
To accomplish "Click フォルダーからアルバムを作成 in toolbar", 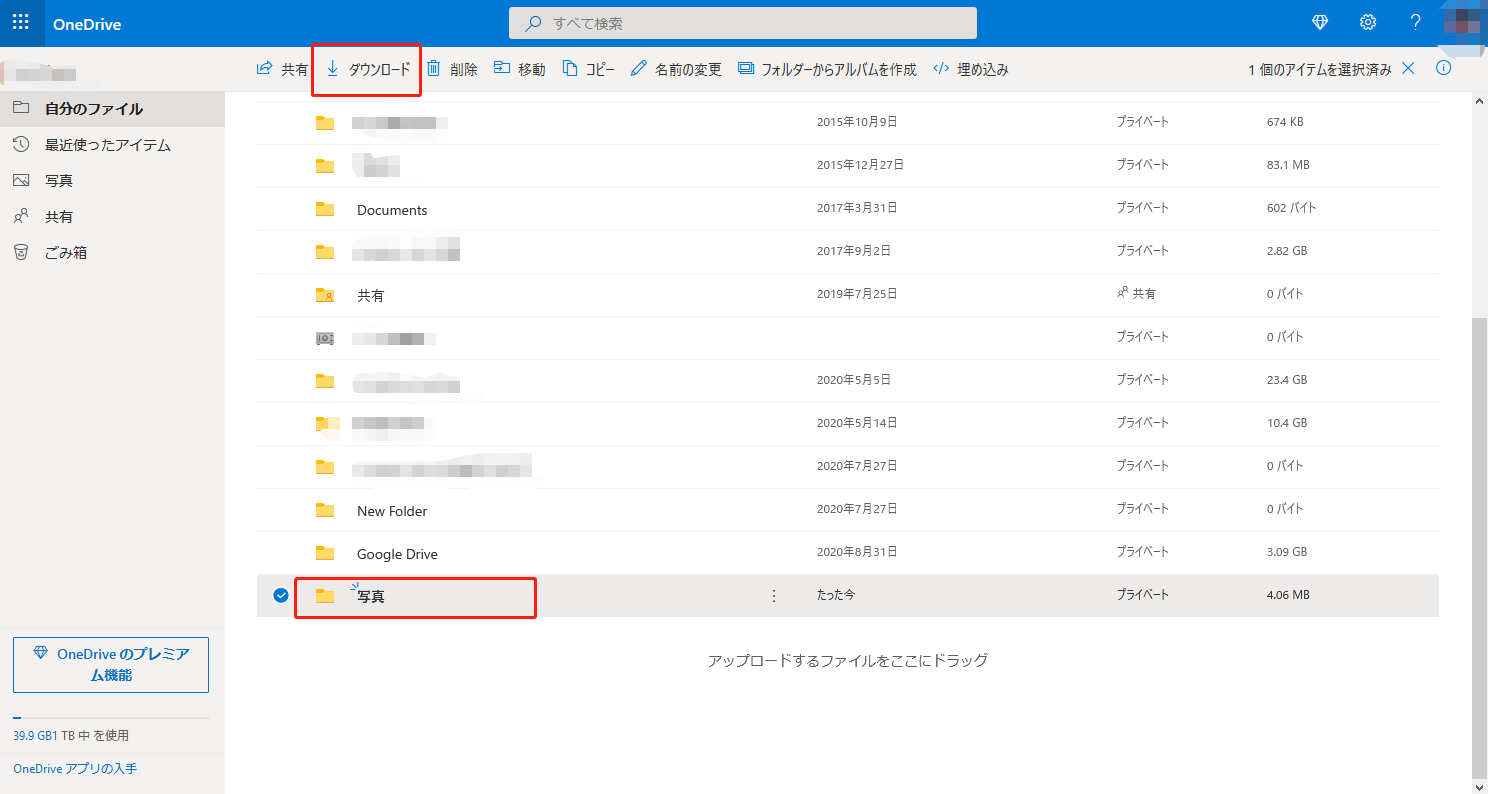I will [827, 69].
